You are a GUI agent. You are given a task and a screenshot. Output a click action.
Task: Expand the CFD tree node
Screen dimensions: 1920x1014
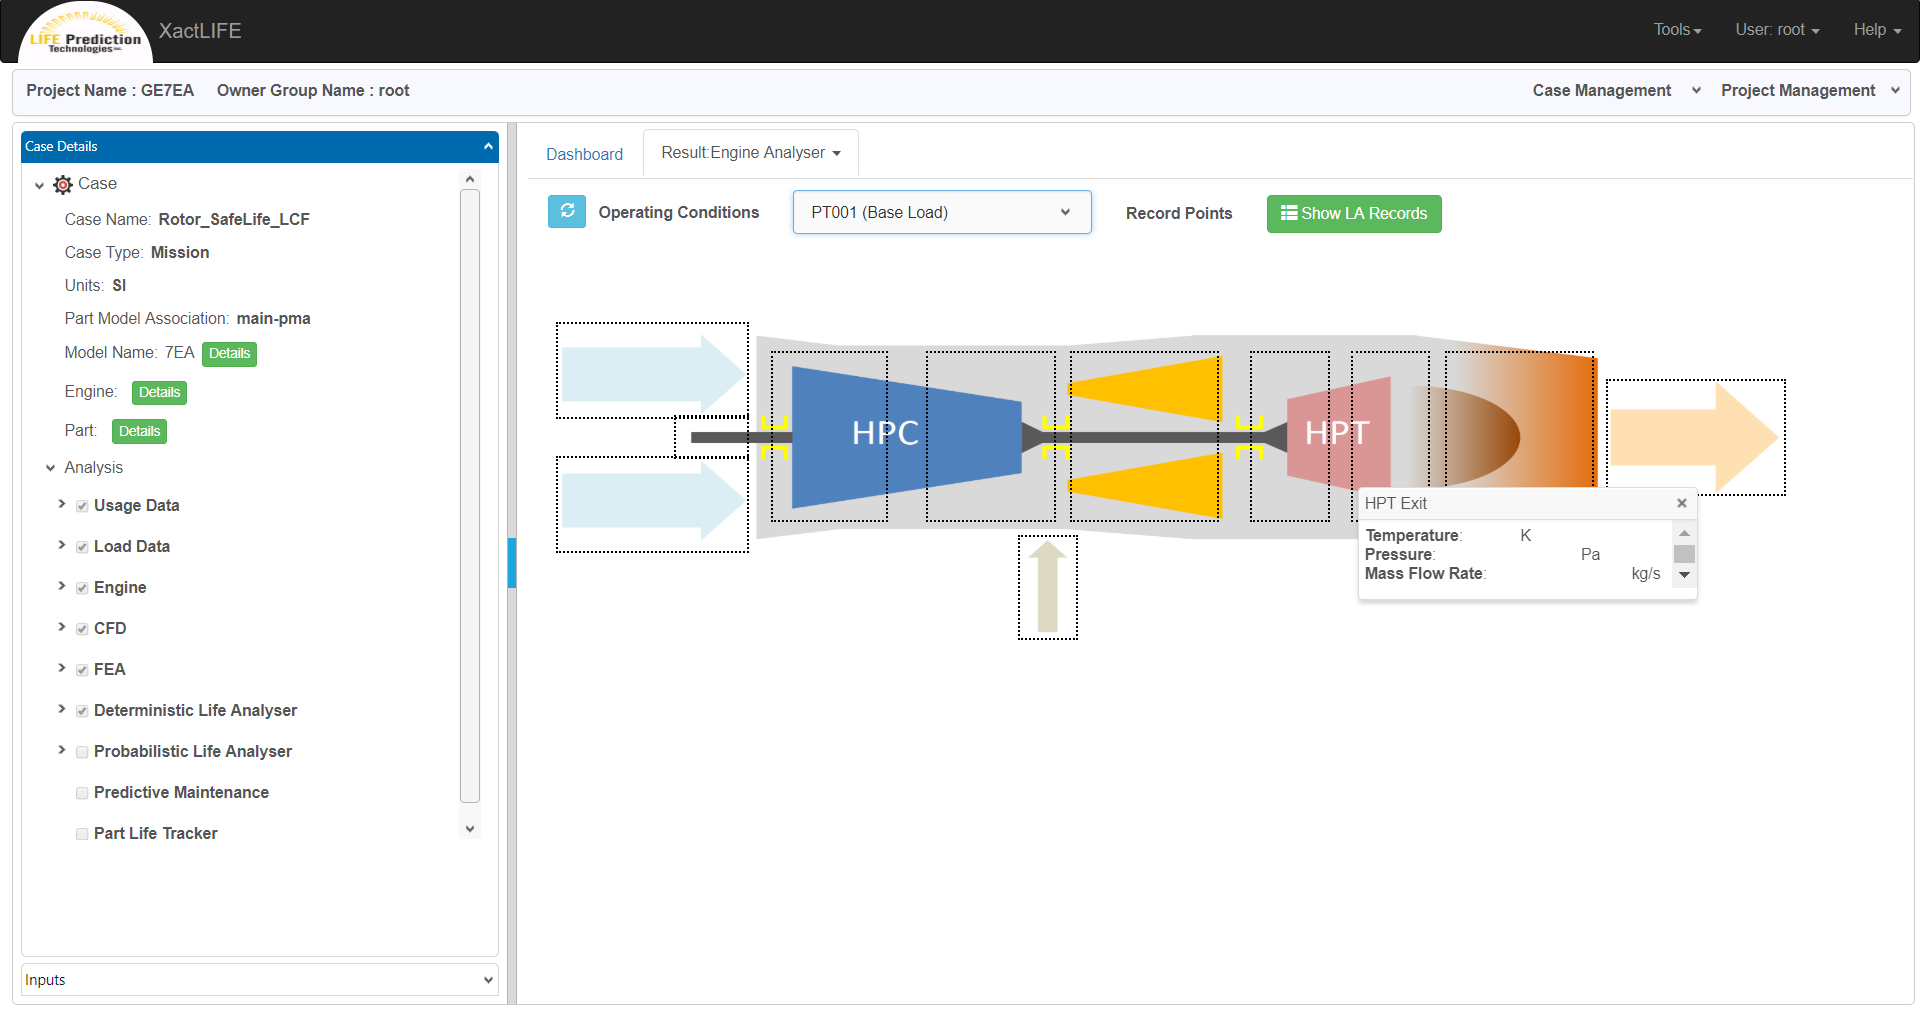pos(62,627)
